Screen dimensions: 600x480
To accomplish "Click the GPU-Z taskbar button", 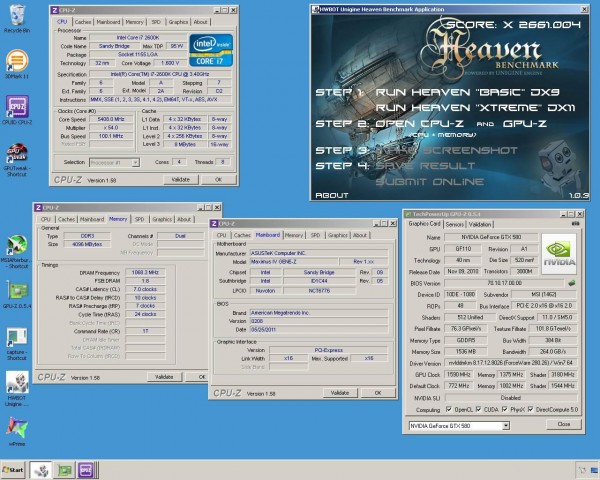I will [64, 470].
